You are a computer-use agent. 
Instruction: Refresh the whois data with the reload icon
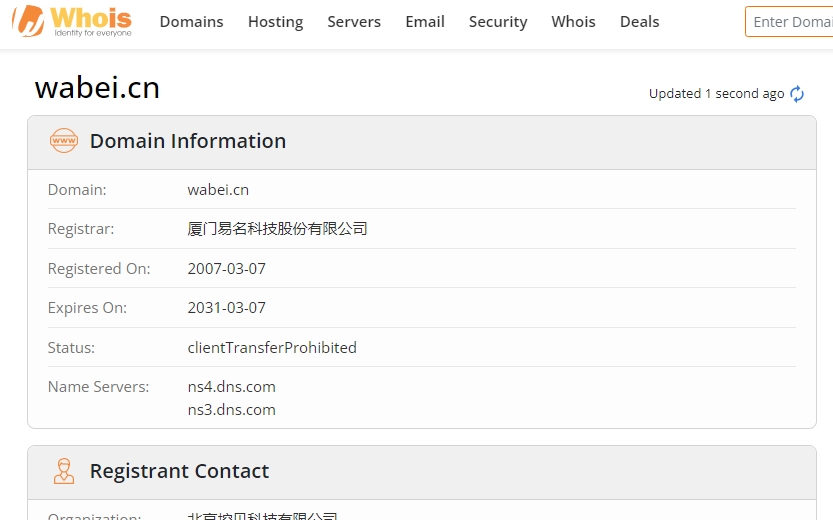797,94
